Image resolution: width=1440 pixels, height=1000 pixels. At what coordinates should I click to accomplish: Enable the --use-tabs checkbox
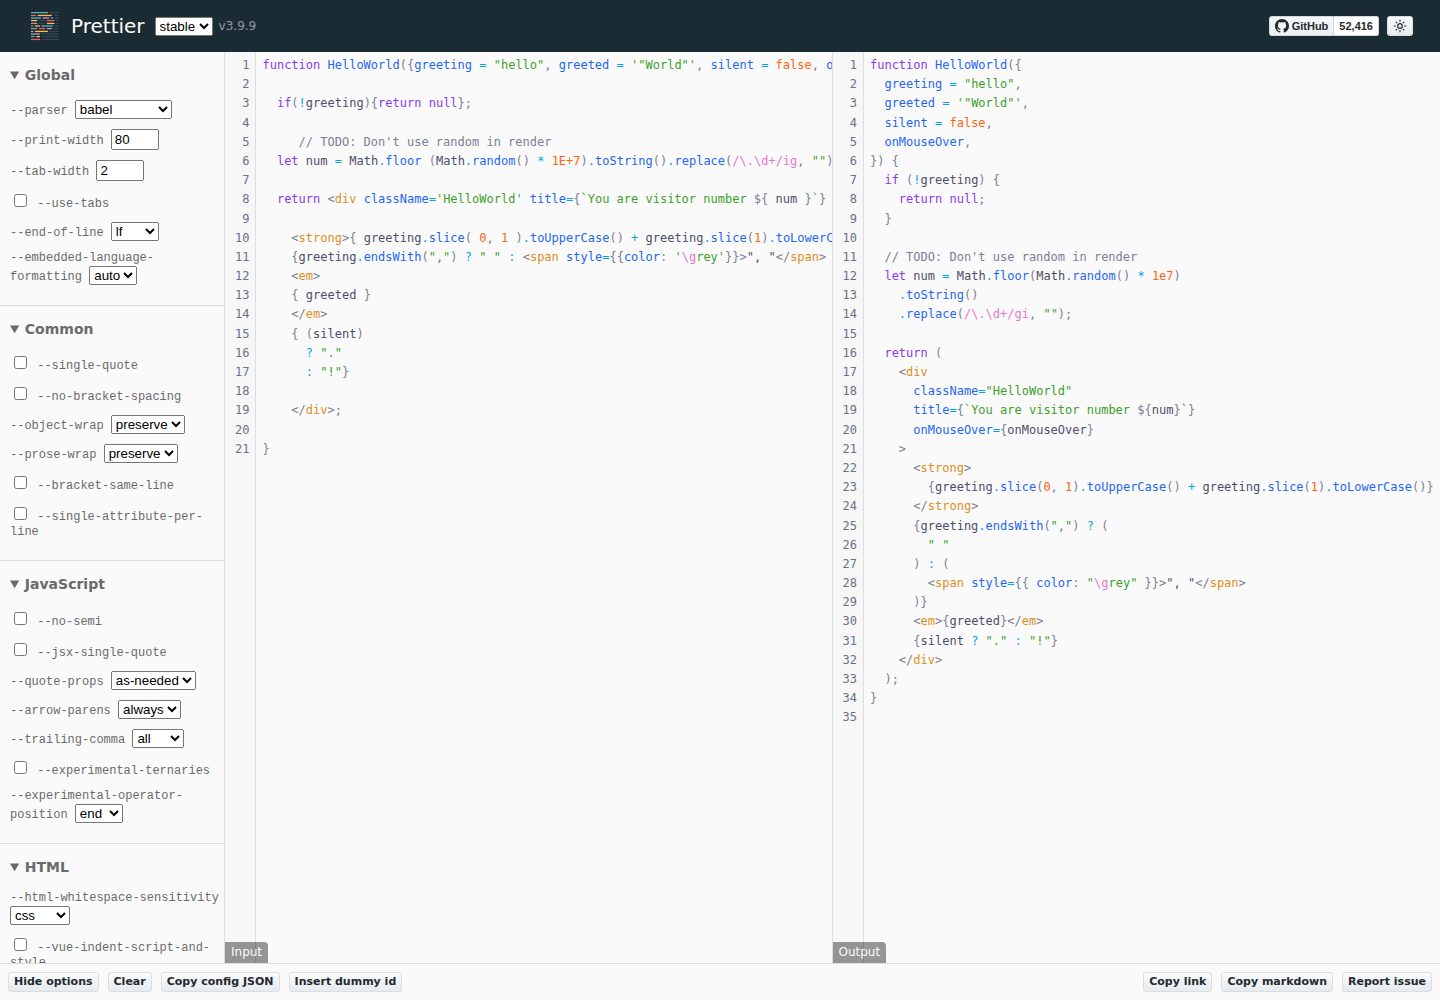point(20,201)
